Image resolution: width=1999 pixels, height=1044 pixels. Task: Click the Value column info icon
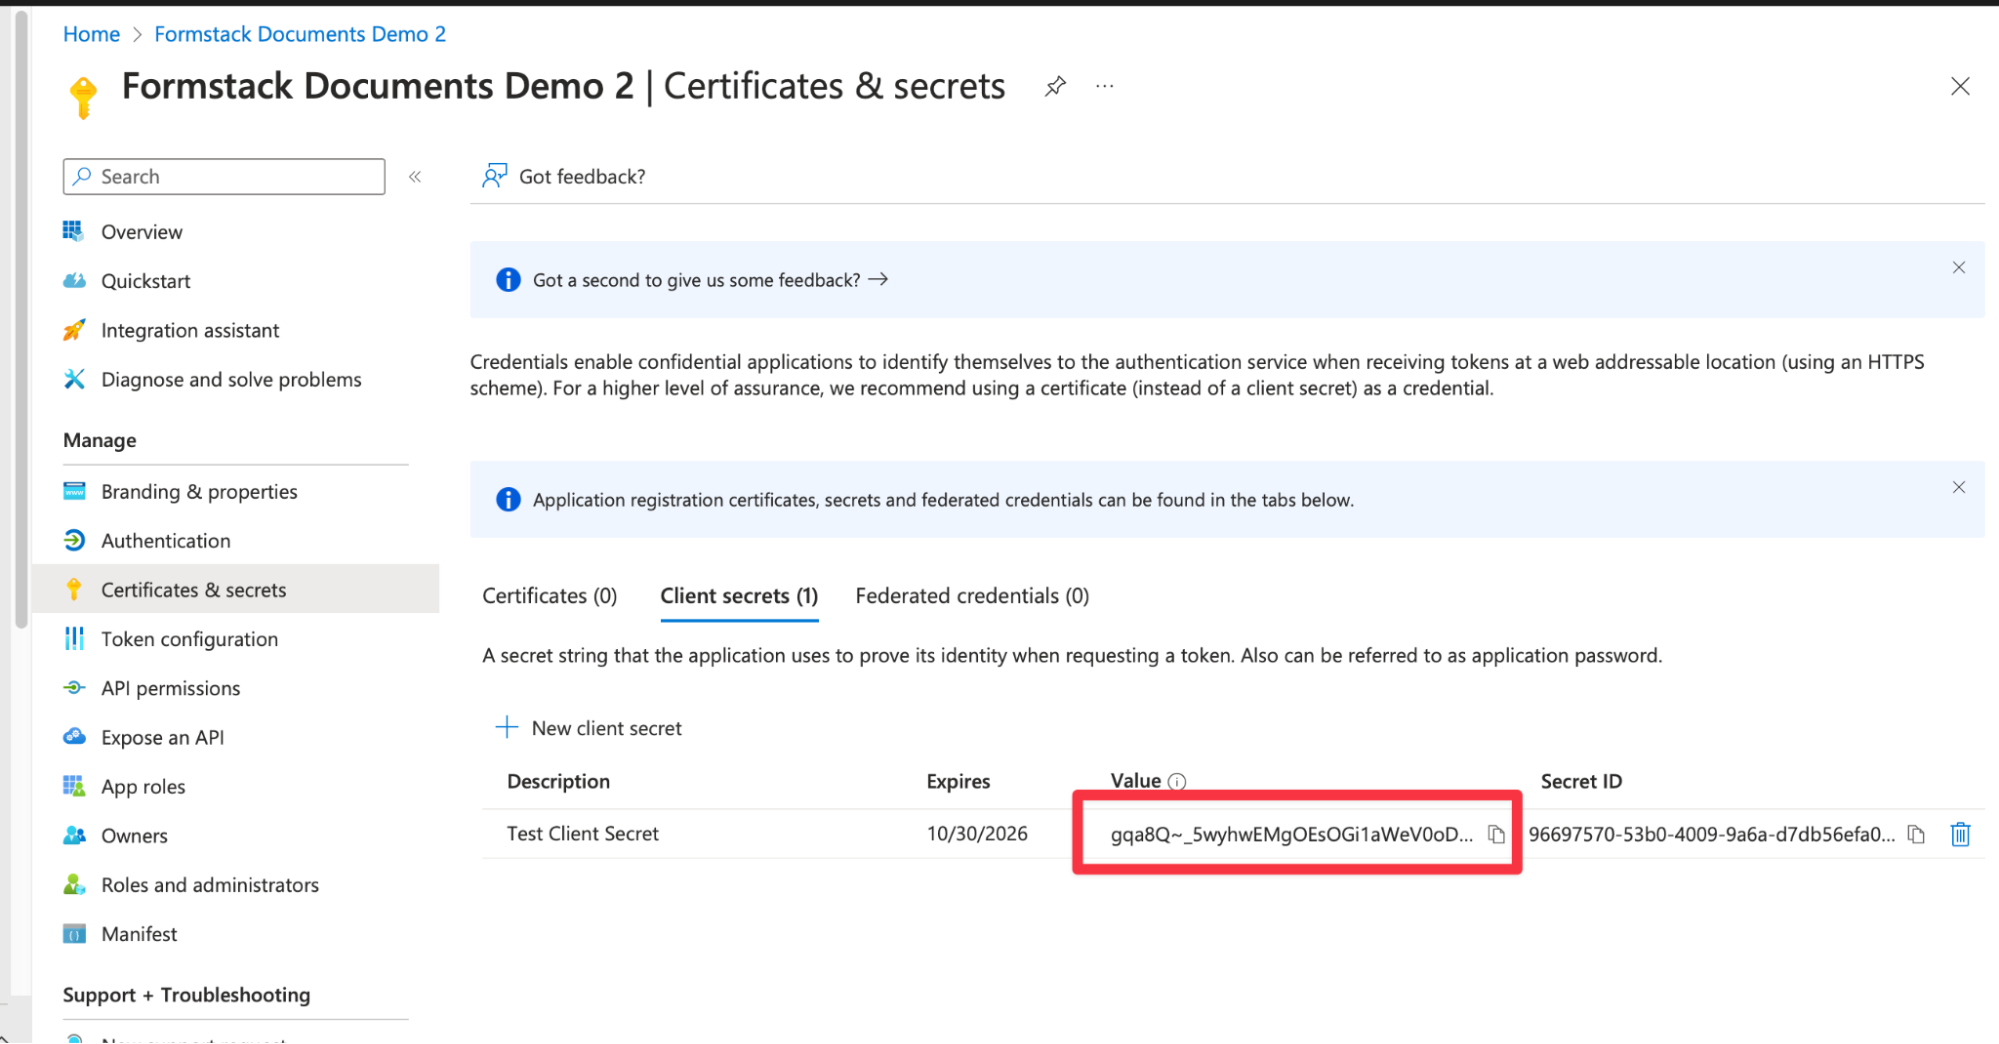point(1177,782)
